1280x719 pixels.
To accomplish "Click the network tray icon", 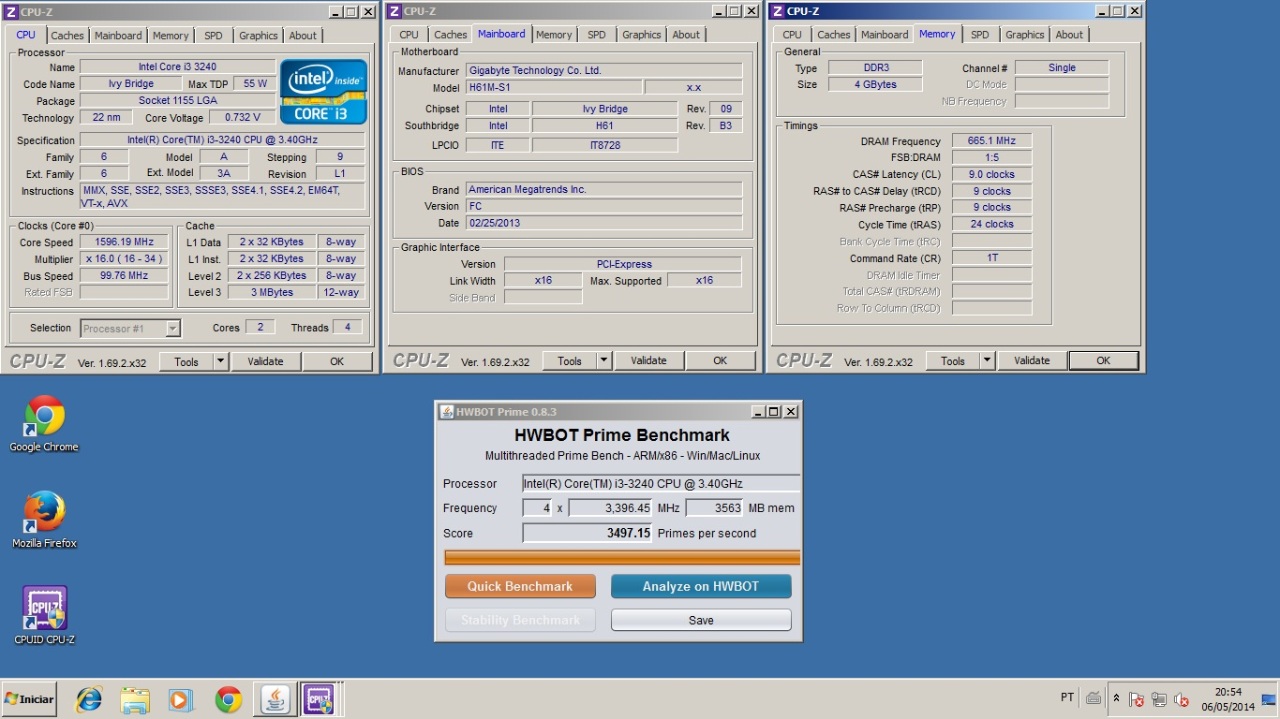I will (1159, 699).
